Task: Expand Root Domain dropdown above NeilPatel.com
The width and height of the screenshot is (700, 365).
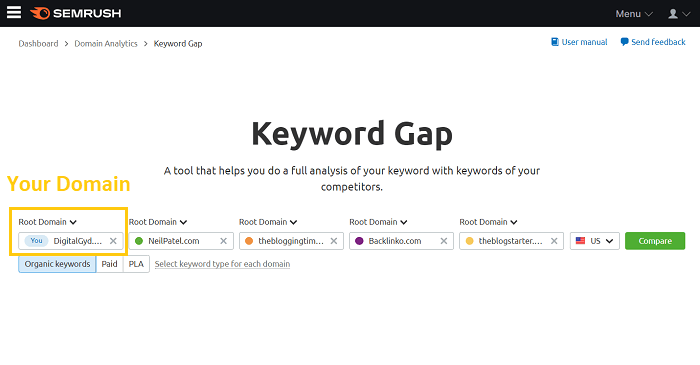Action: pos(158,222)
